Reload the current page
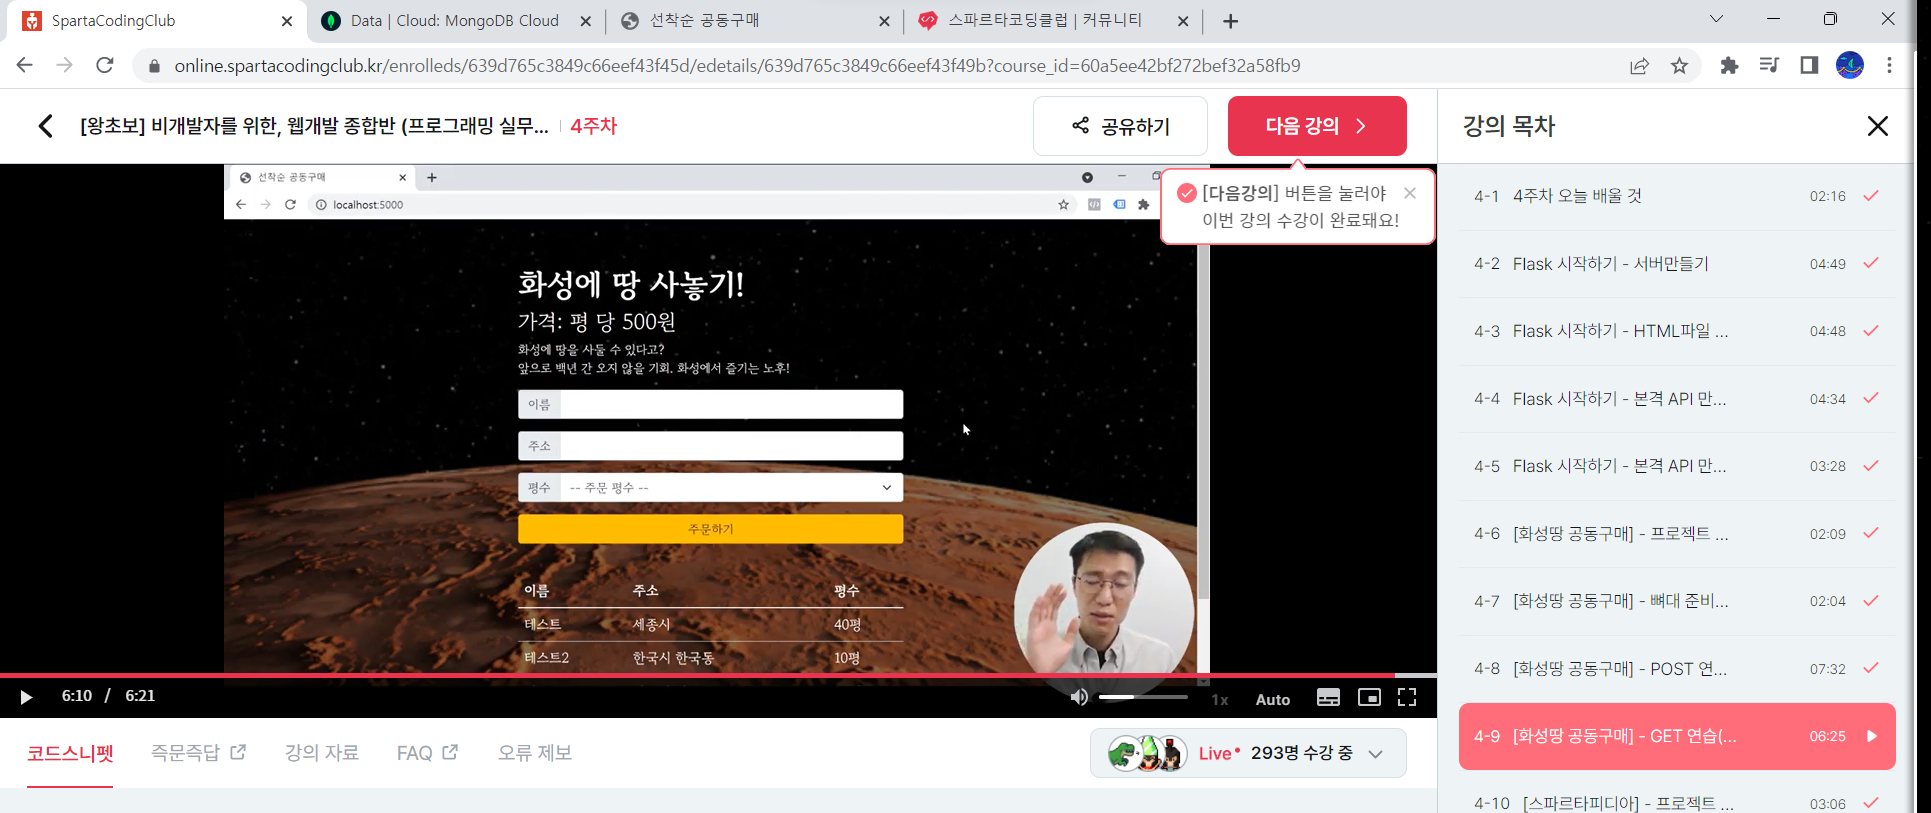1931x813 pixels. click(x=105, y=65)
